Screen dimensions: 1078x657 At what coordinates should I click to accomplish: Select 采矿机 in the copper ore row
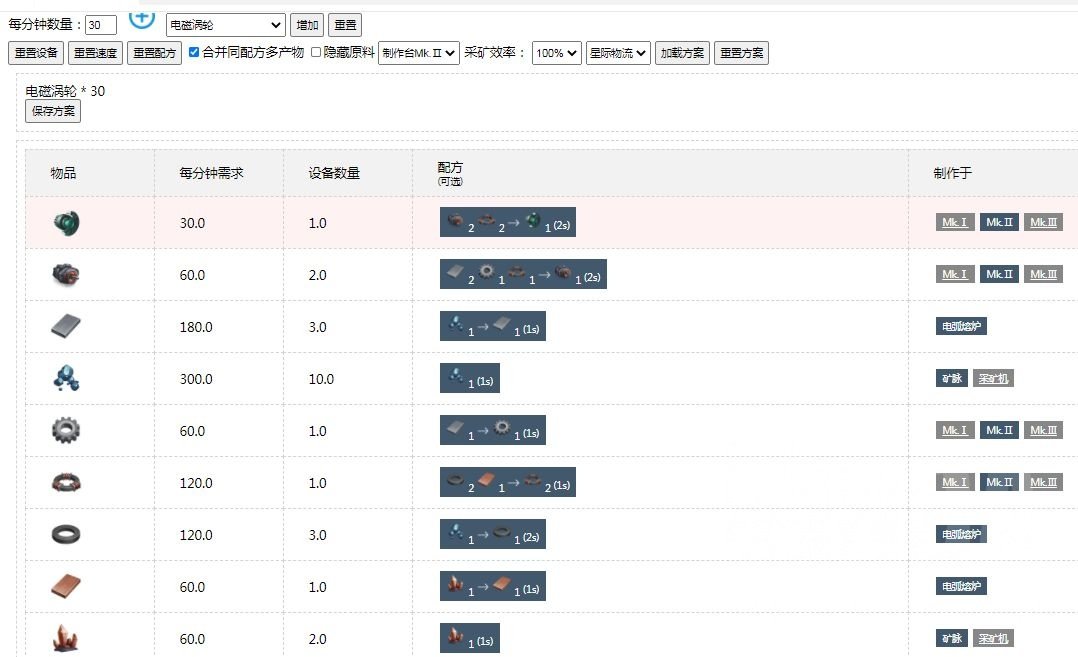(993, 638)
